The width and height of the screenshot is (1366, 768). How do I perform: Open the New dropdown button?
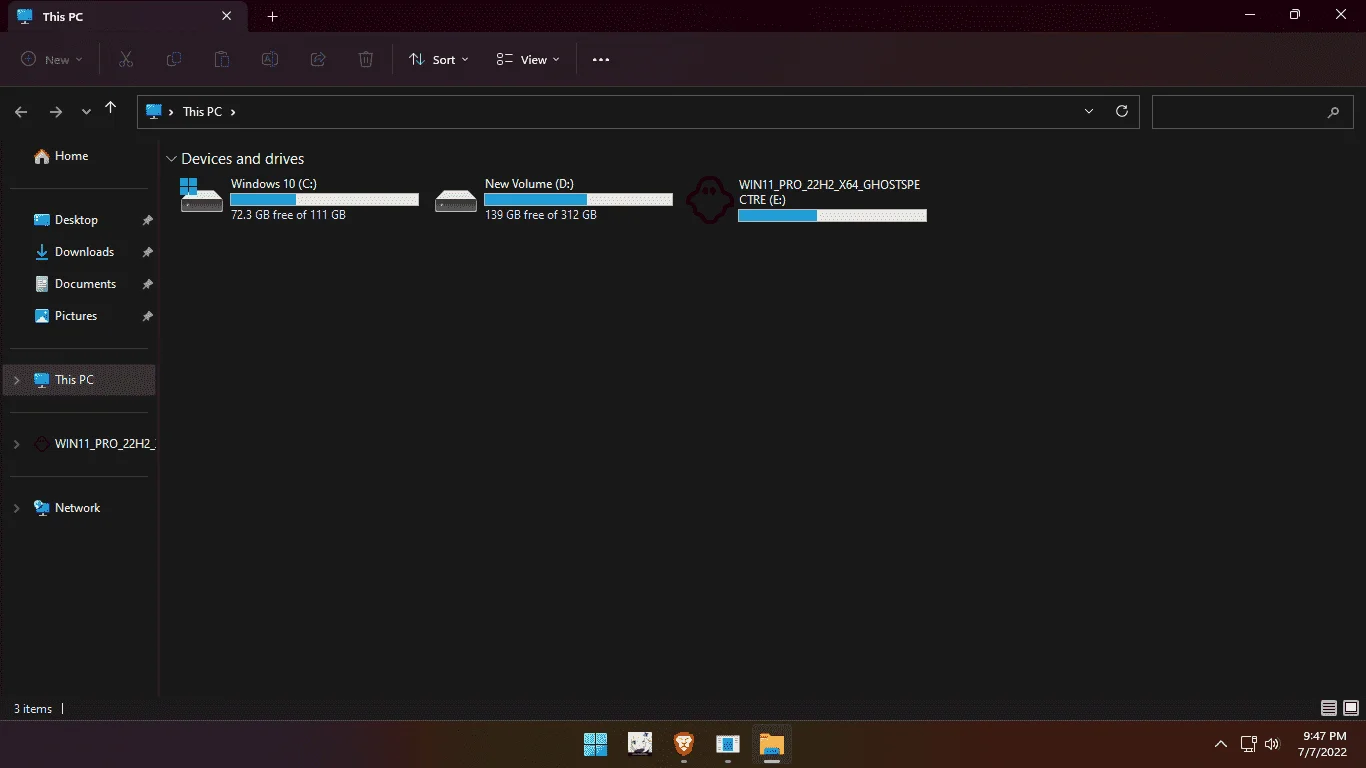click(52, 60)
